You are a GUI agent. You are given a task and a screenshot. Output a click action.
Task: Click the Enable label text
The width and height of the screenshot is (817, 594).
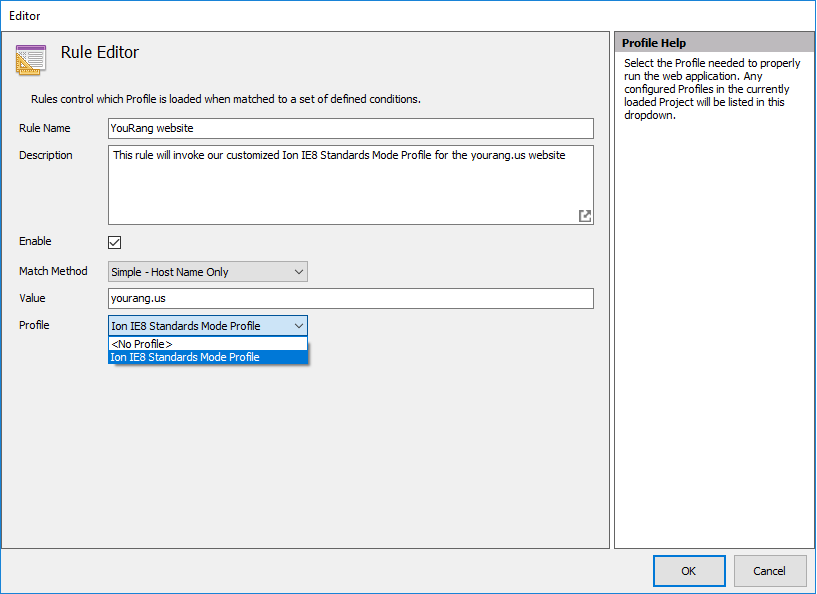pyautogui.click(x=35, y=241)
